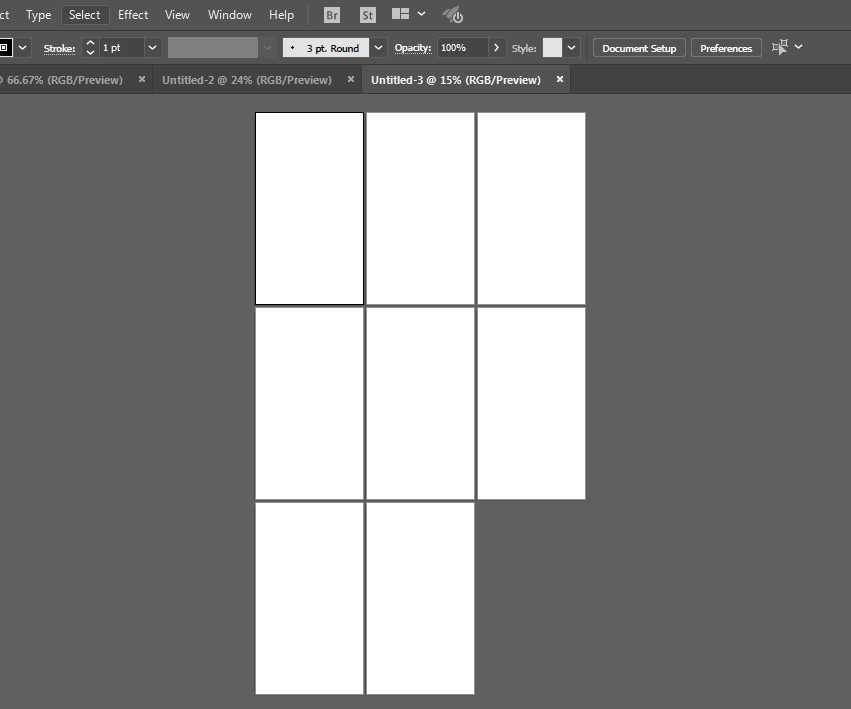The image size is (851, 709).
Task: Expand the stroke weight dropdown
Action: click(x=152, y=47)
